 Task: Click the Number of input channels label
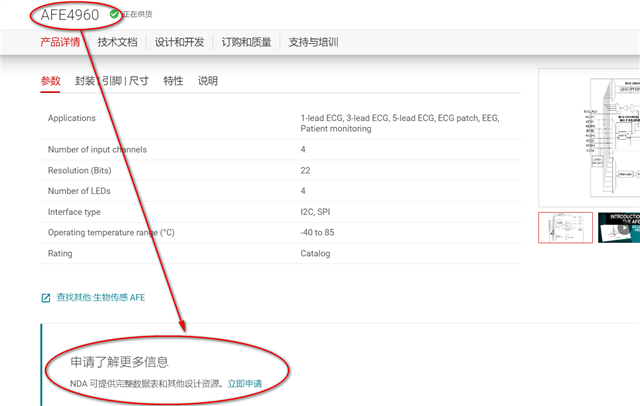97,149
